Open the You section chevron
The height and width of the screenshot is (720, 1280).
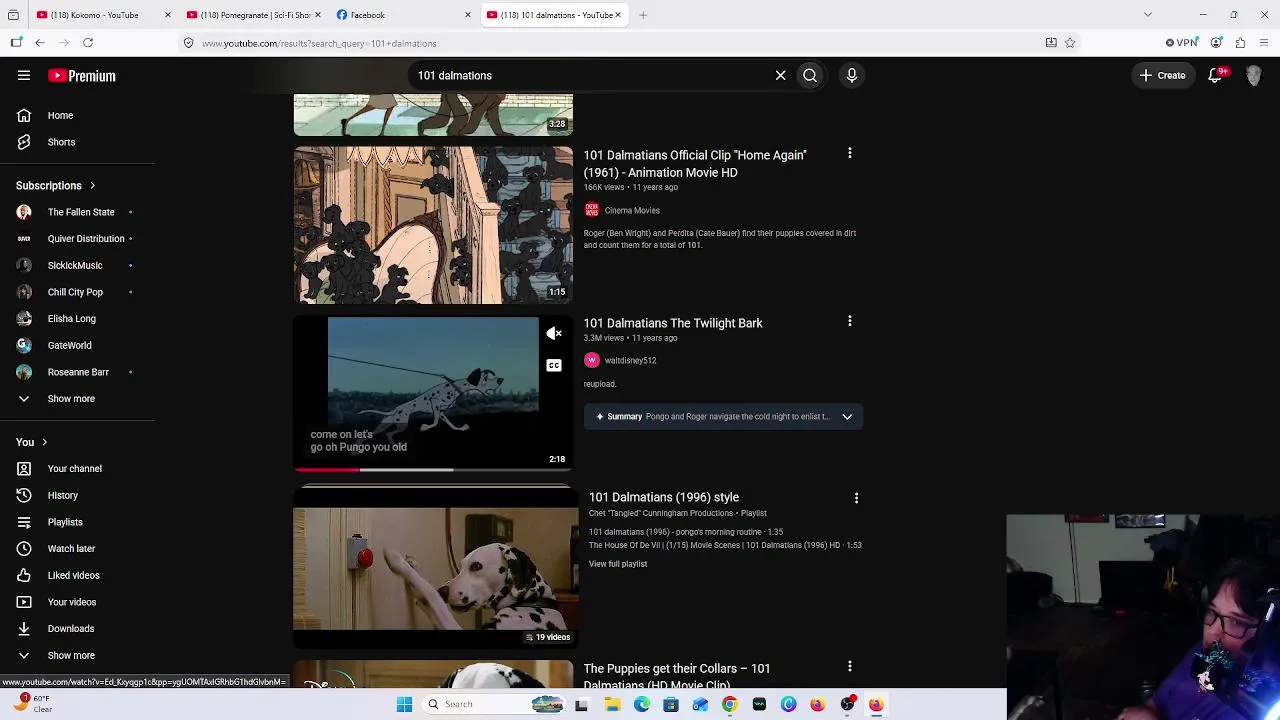point(44,442)
